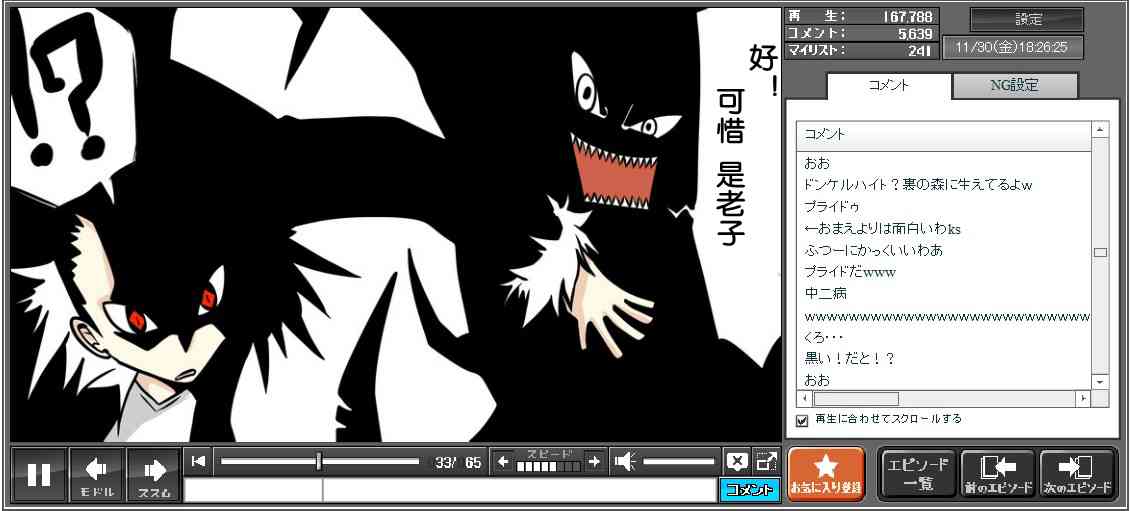
Task: Switch to fullscreen display mode
Action: coord(766,461)
